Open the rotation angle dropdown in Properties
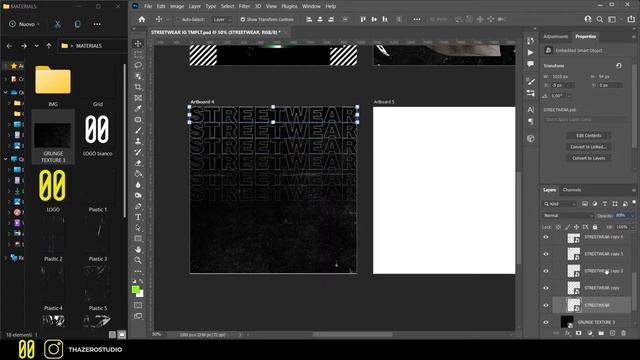Viewport: 640px width, 360px height. pyautogui.click(x=569, y=96)
